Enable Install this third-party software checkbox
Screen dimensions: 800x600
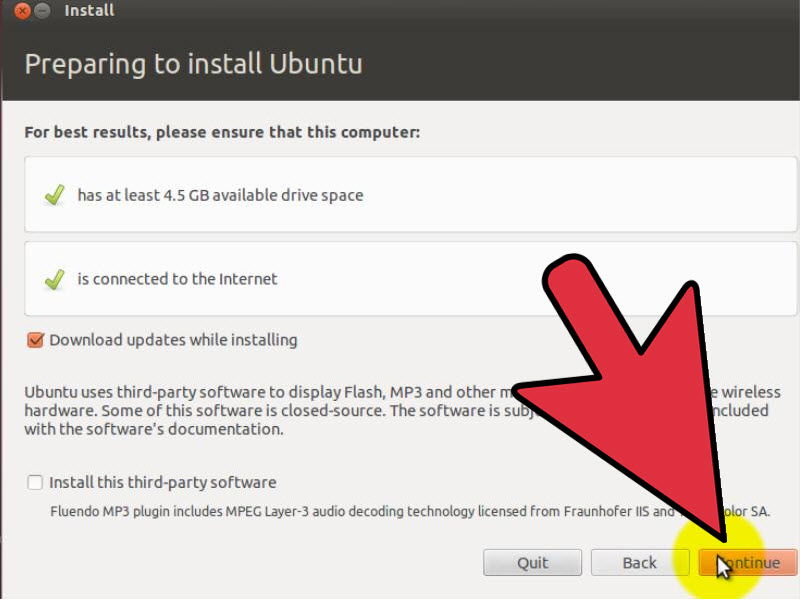coord(35,482)
